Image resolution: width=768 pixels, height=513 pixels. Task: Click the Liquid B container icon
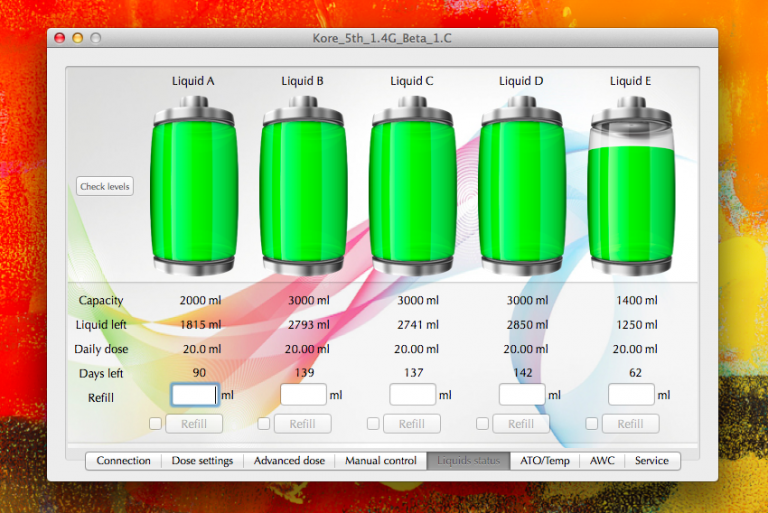(x=303, y=185)
